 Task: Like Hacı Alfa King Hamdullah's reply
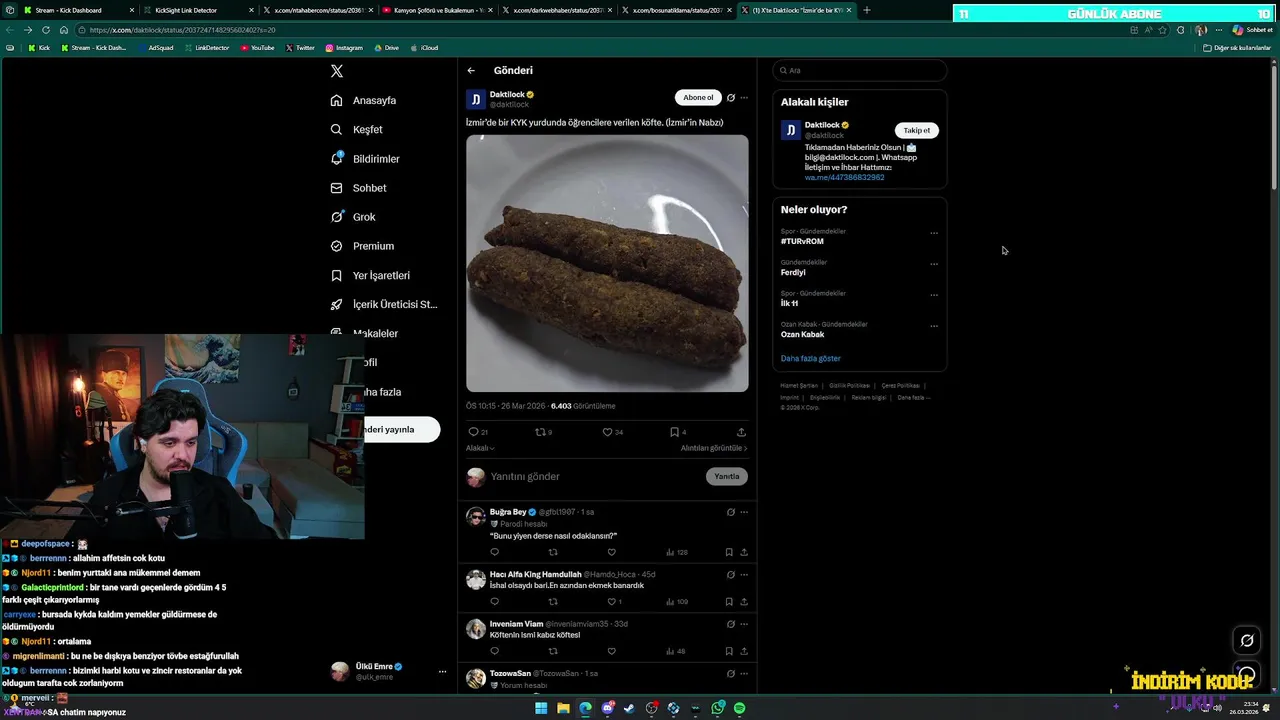click(x=611, y=602)
